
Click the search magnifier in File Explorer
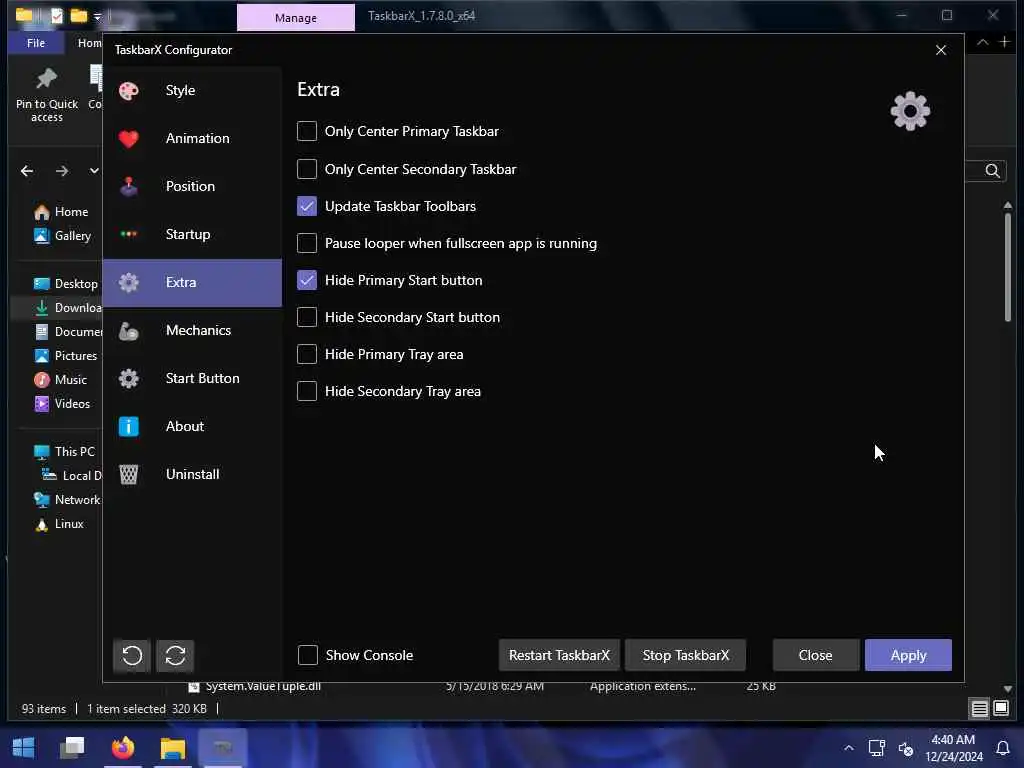(x=992, y=171)
